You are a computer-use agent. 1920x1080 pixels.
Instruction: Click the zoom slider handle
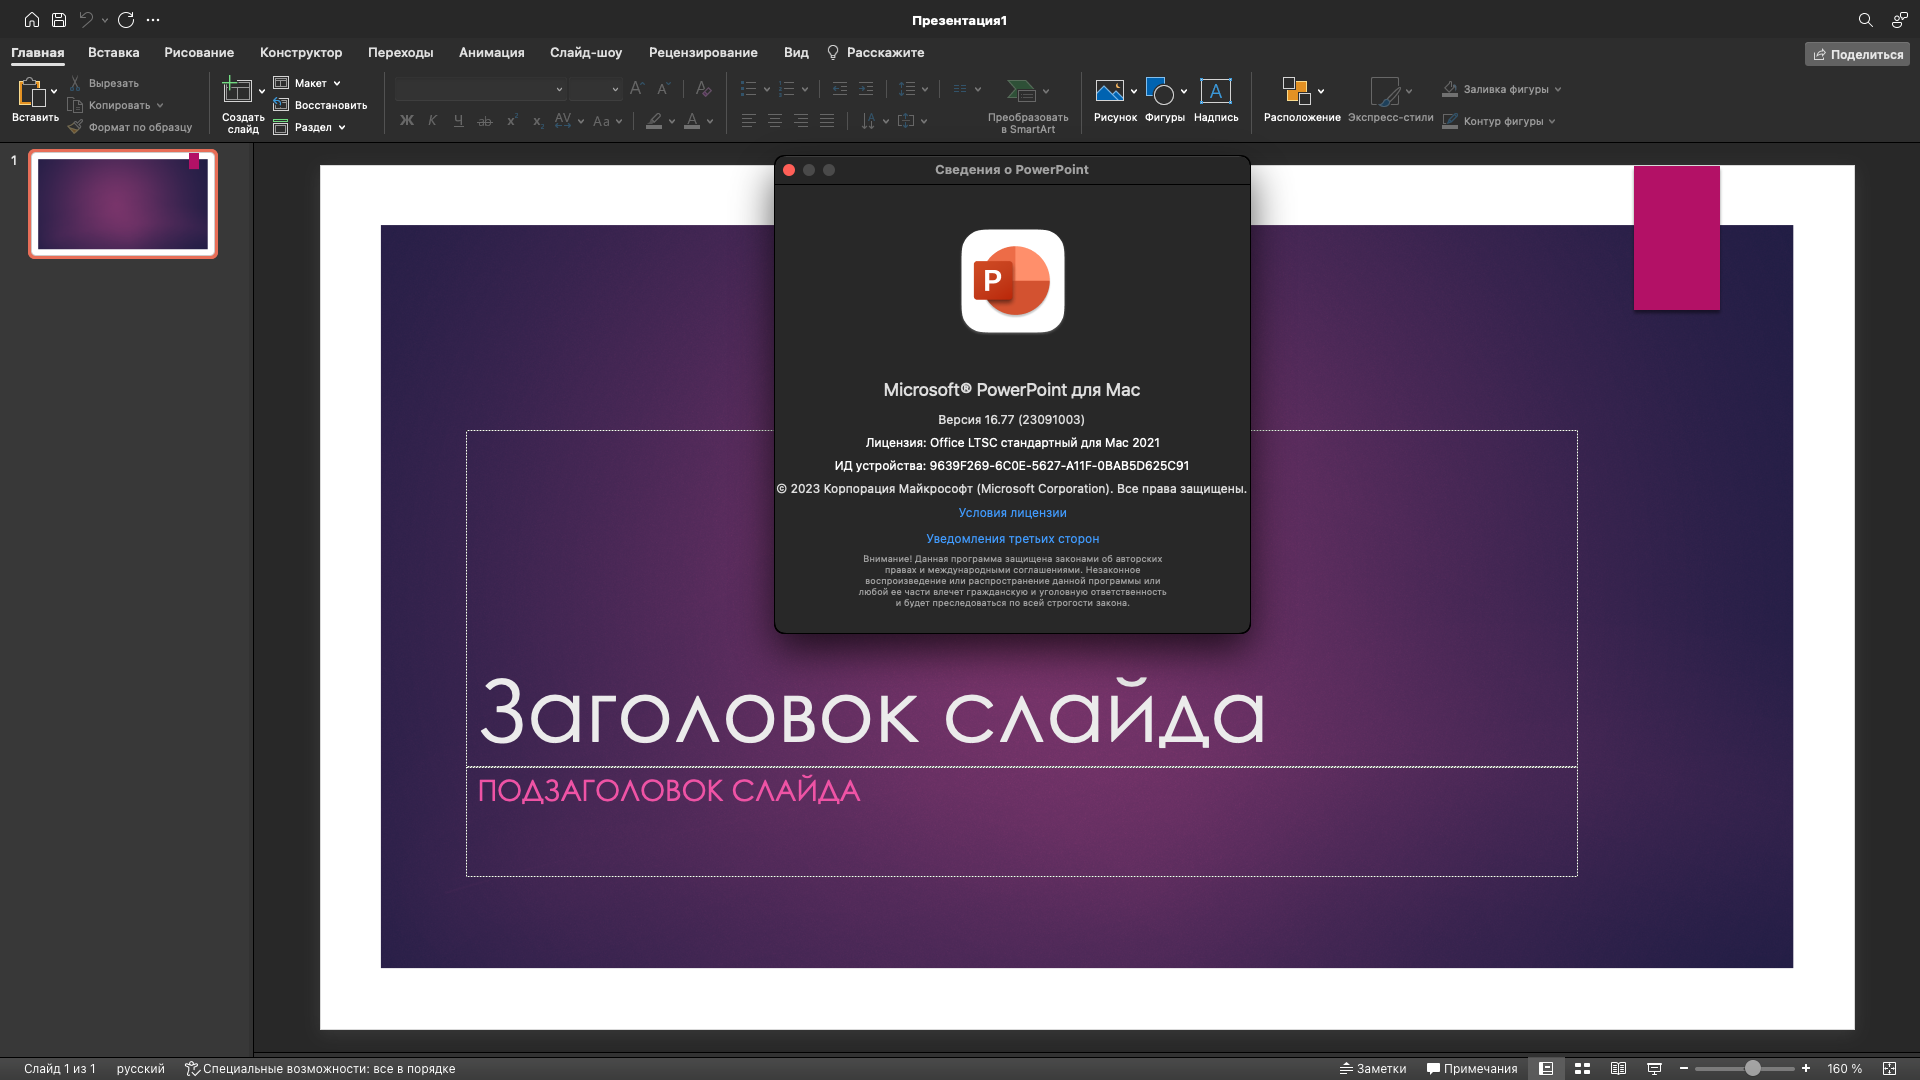(x=1753, y=1069)
